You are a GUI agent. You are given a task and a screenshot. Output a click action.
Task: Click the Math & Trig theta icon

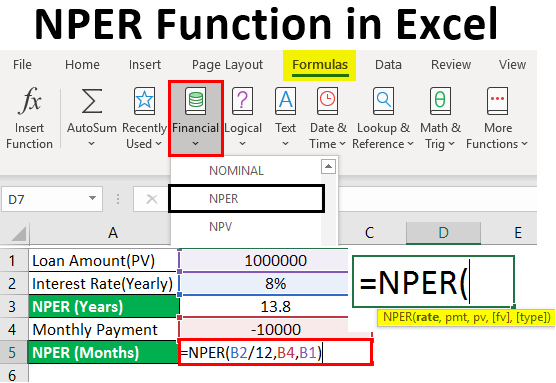coord(440,101)
